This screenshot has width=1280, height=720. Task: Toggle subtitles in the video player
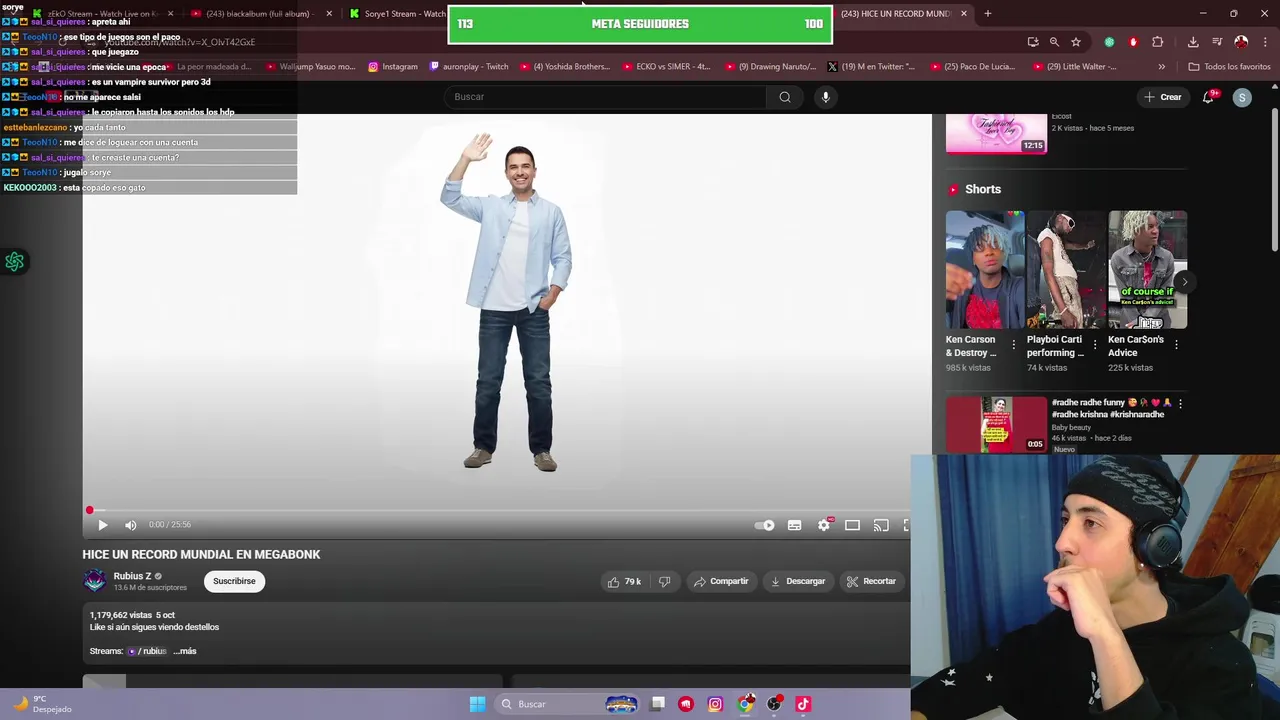794,525
